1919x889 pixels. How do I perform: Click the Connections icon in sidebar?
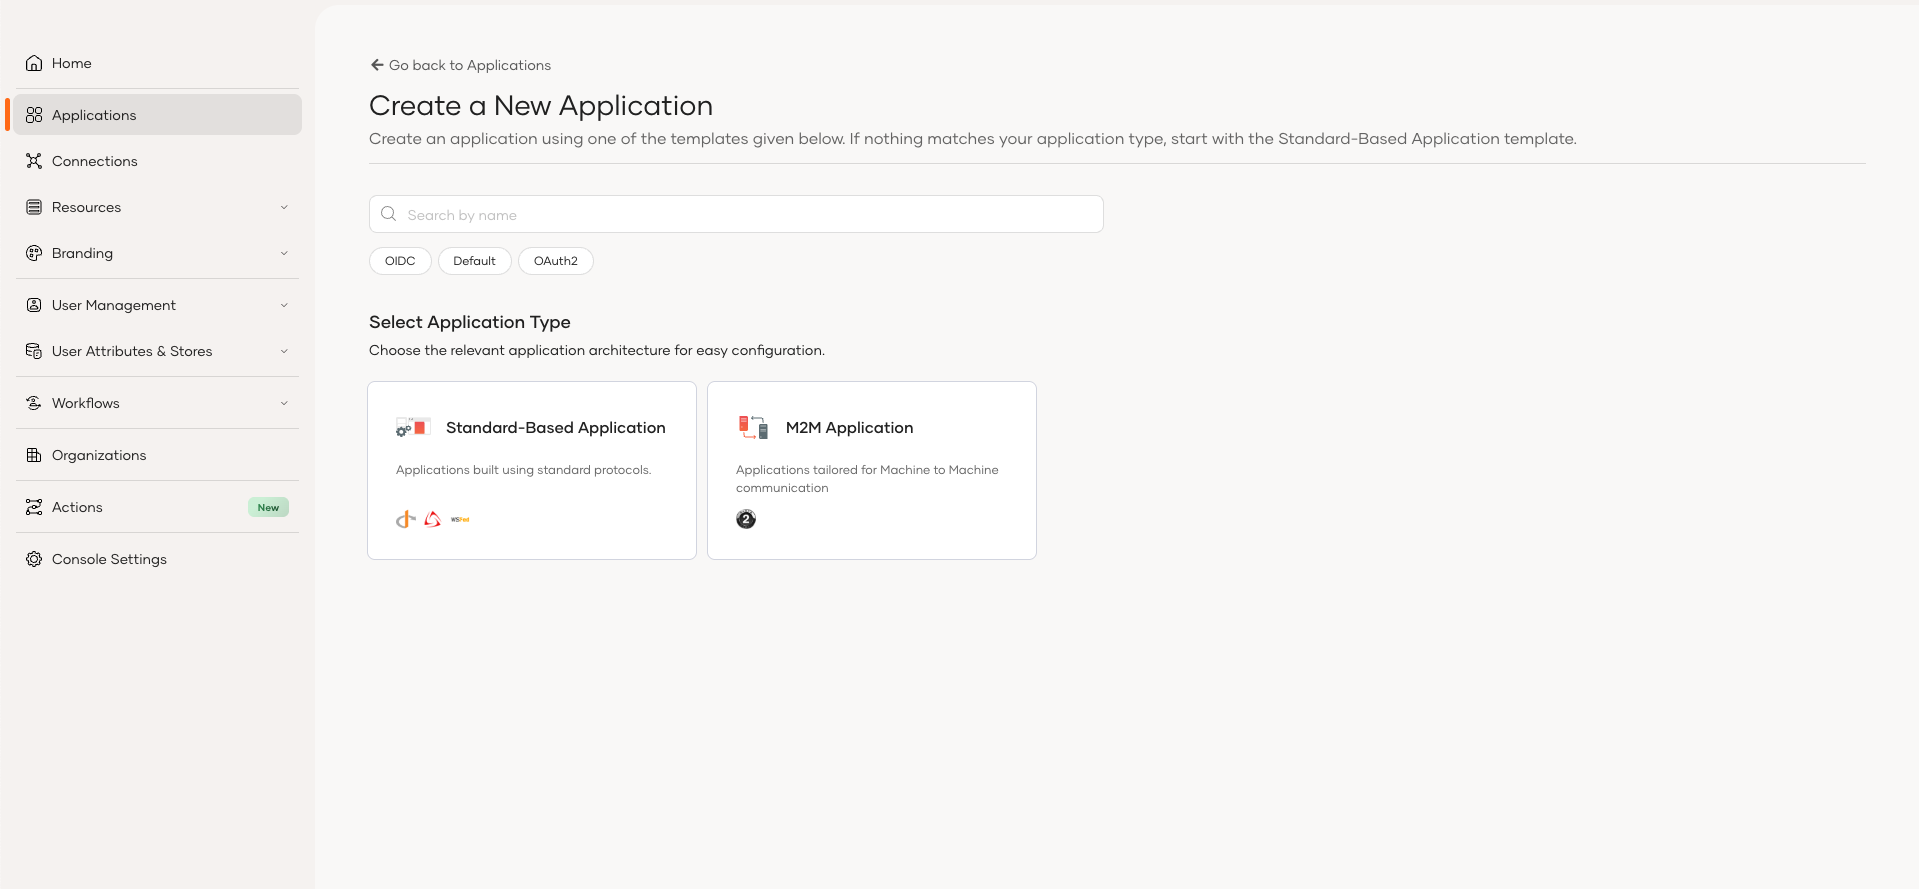(x=34, y=161)
